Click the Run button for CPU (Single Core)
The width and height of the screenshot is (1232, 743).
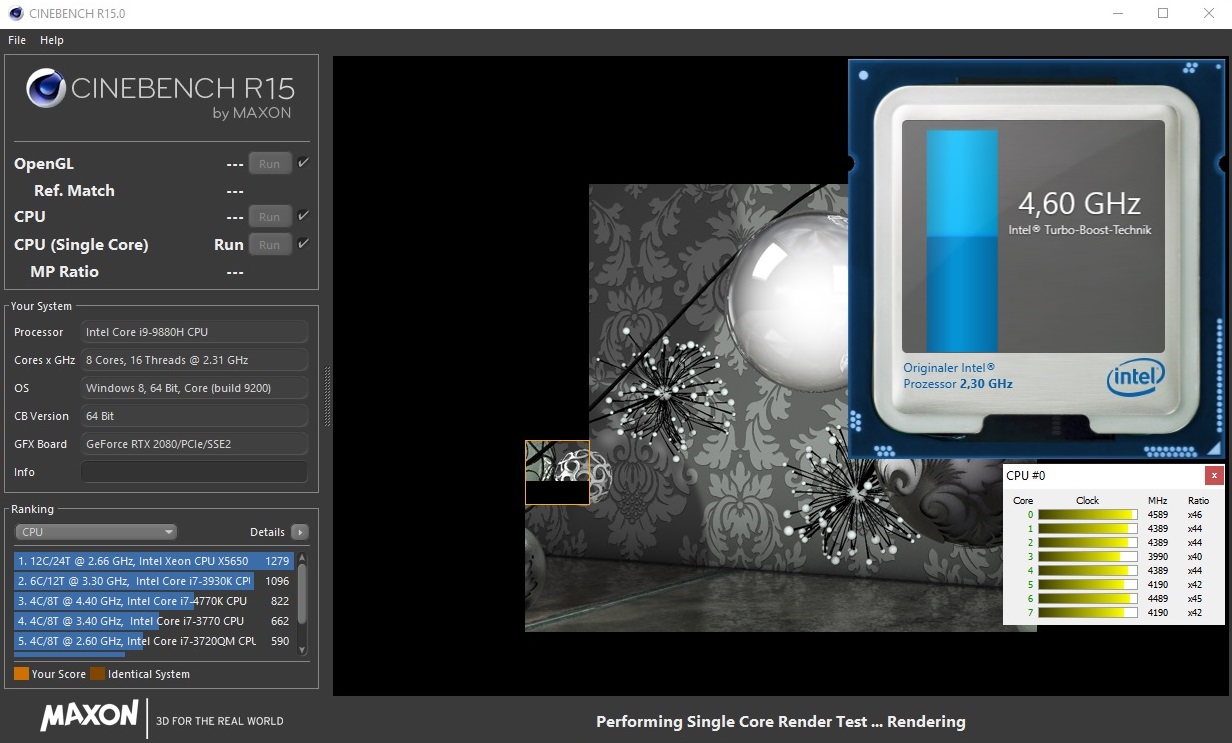[x=270, y=244]
